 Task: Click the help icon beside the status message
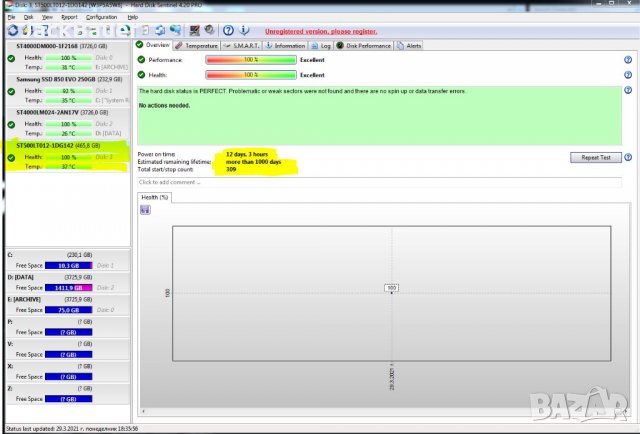point(627,93)
